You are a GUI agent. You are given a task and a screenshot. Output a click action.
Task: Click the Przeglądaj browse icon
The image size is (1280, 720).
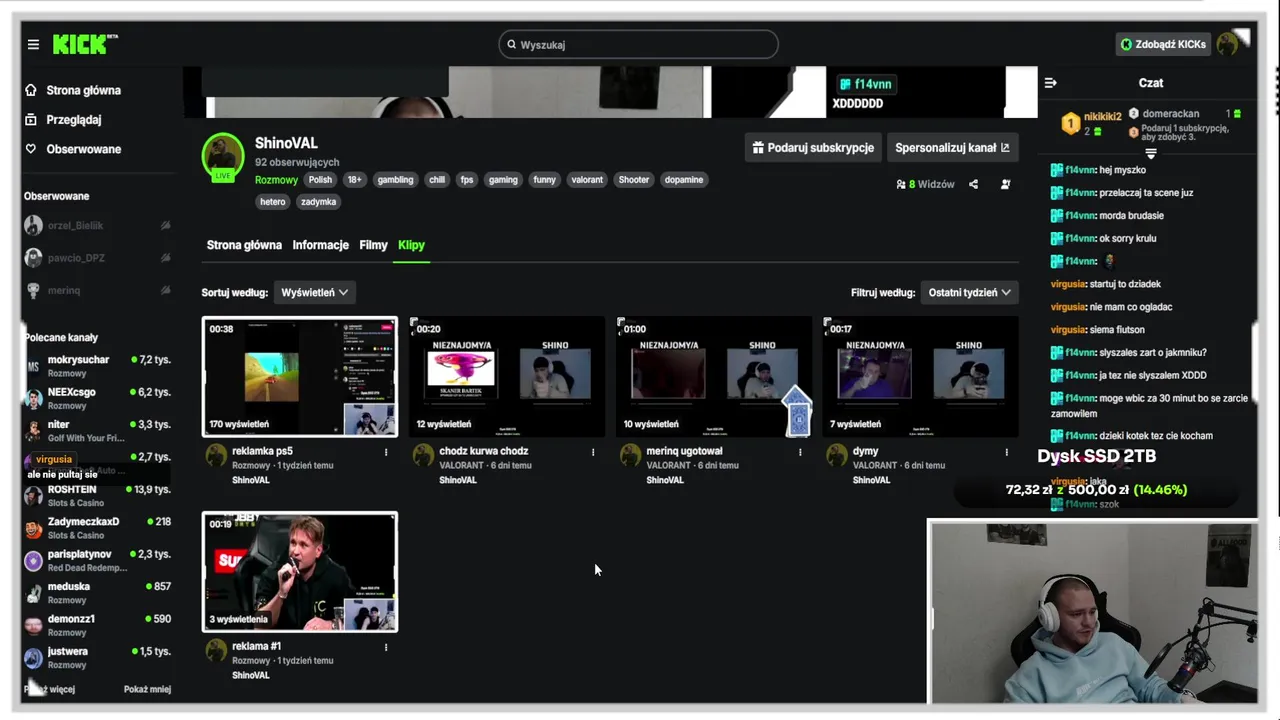pos(32,119)
